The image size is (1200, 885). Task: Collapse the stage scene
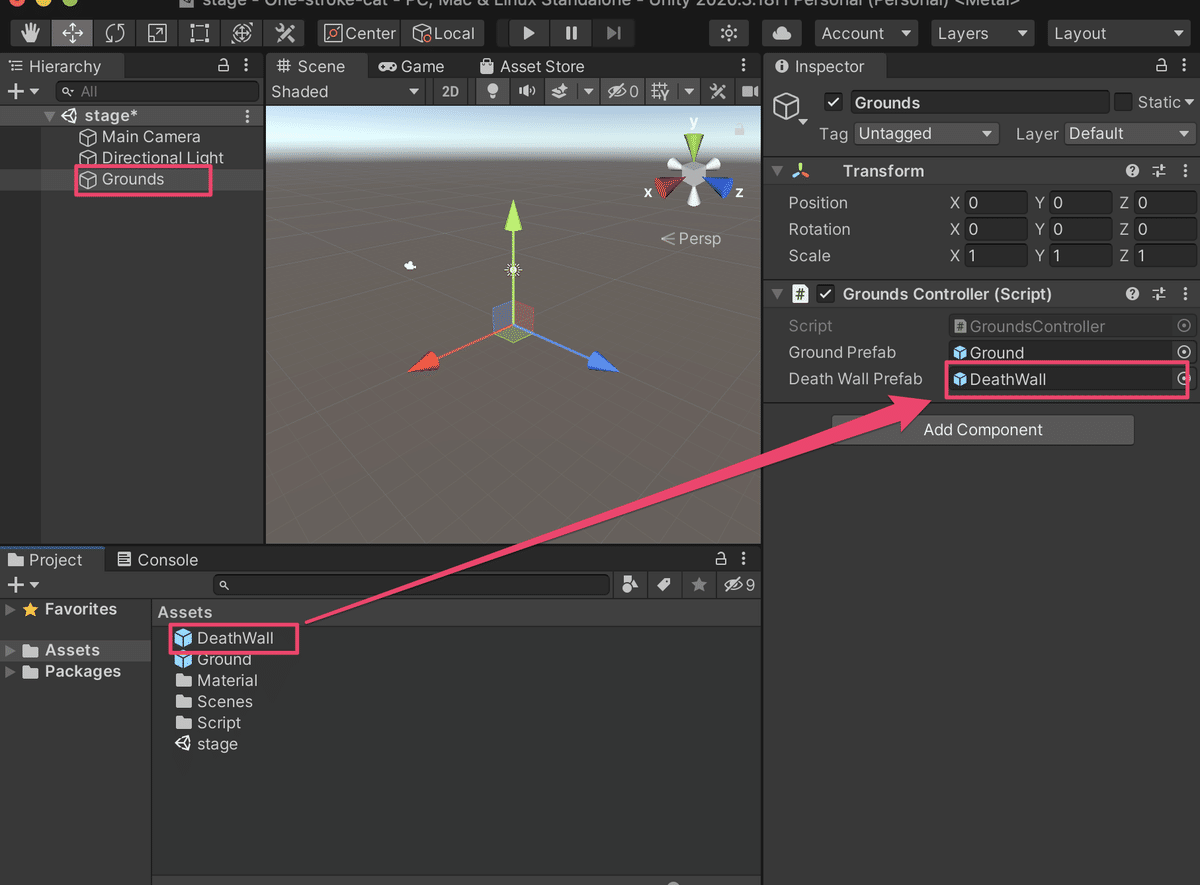pyautogui.click(x=49, y=116)
